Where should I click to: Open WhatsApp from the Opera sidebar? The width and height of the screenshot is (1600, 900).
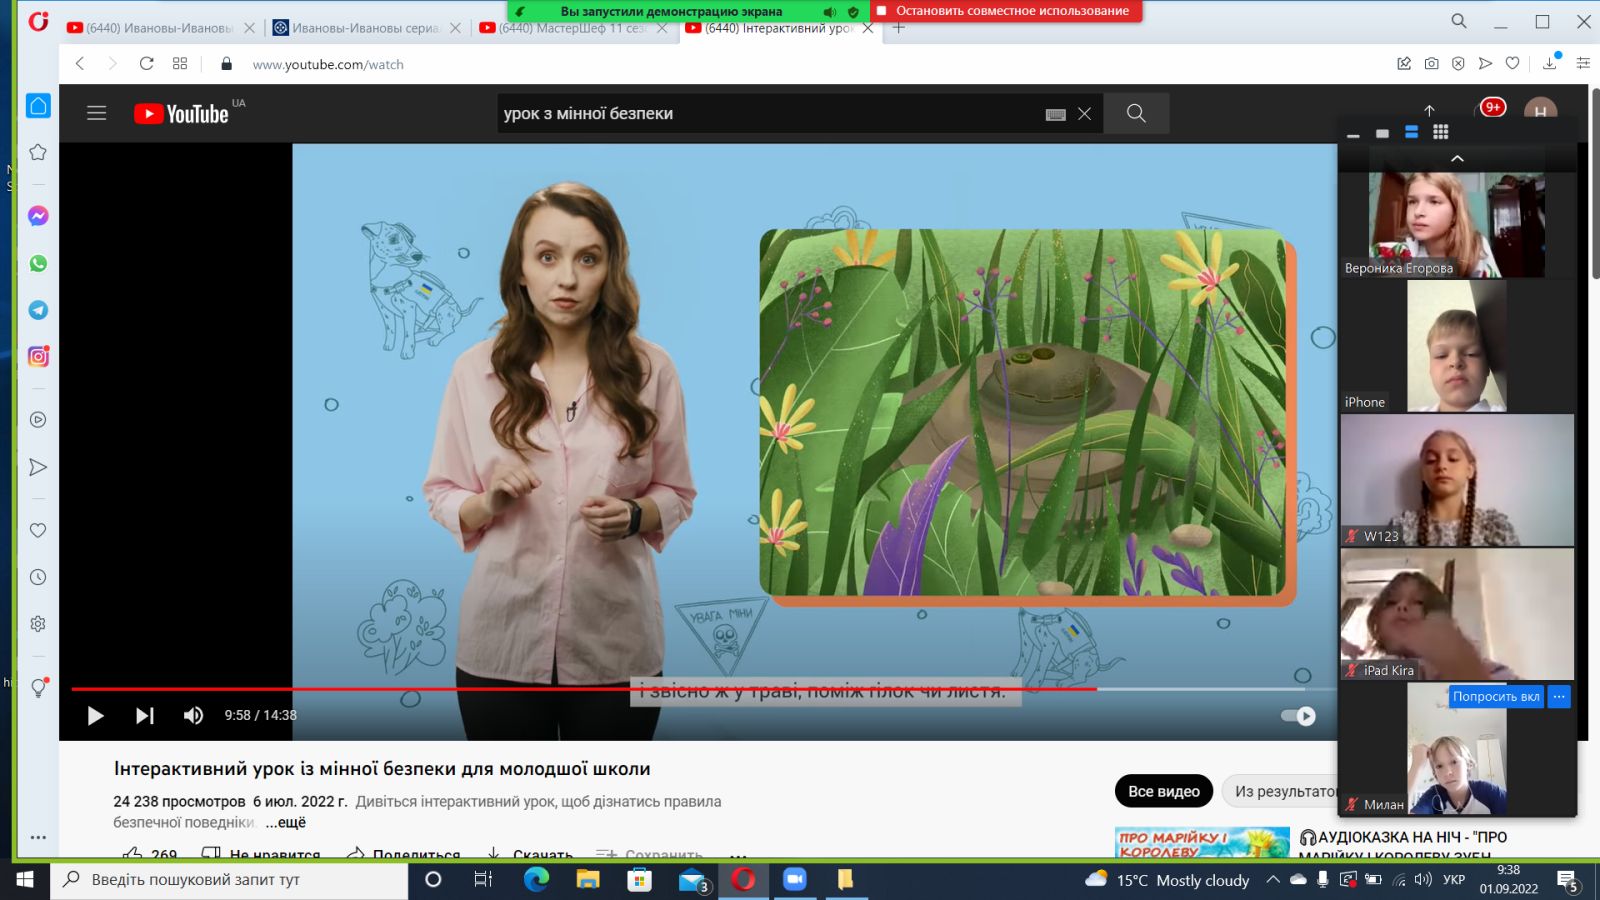[38, 263]
